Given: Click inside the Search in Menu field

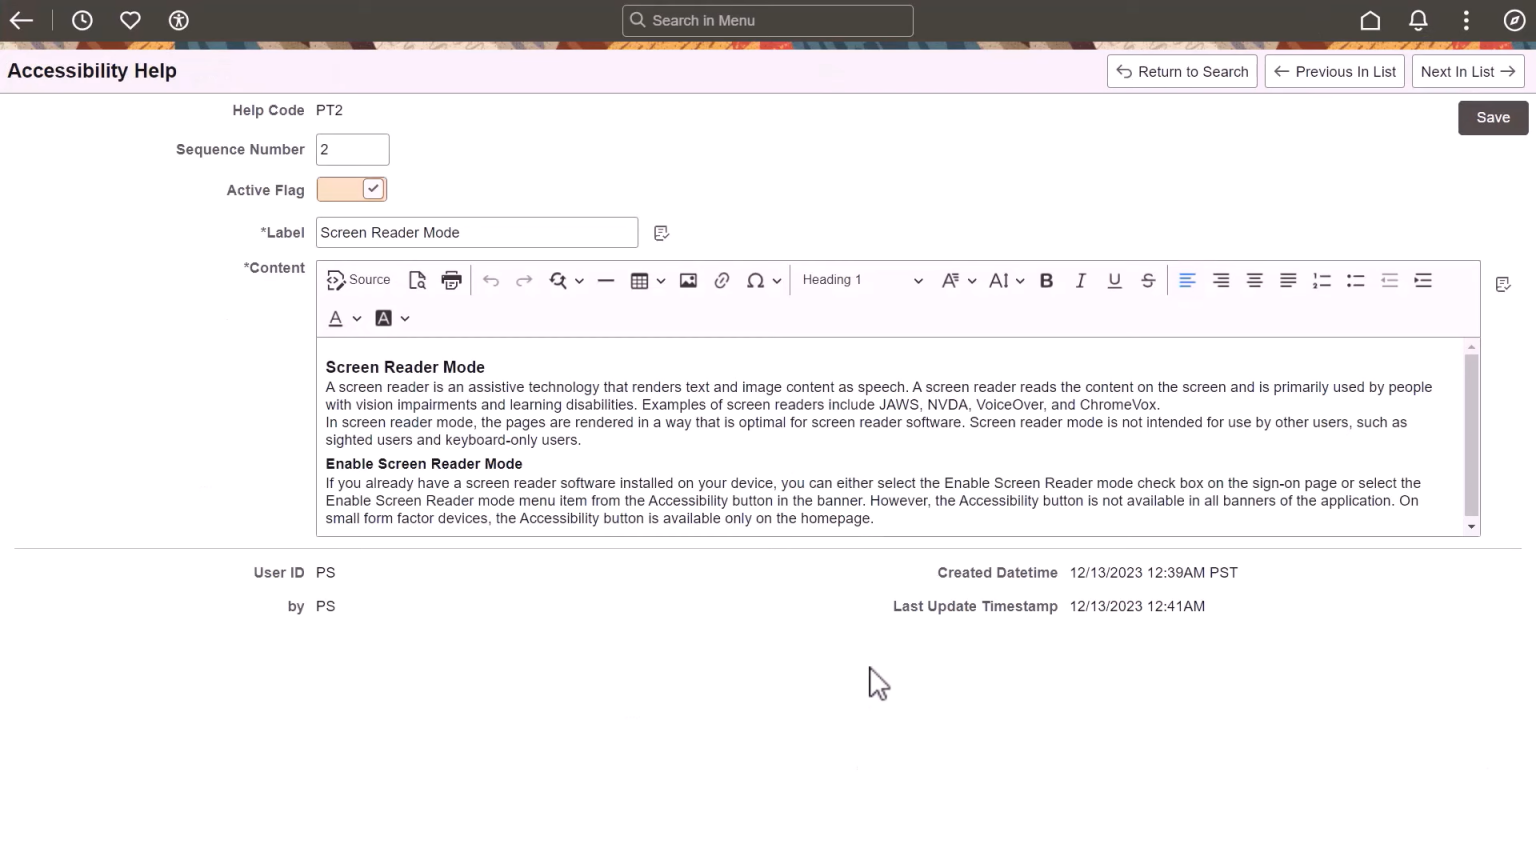Looking at the screenshot, I should tap(767, 20).
